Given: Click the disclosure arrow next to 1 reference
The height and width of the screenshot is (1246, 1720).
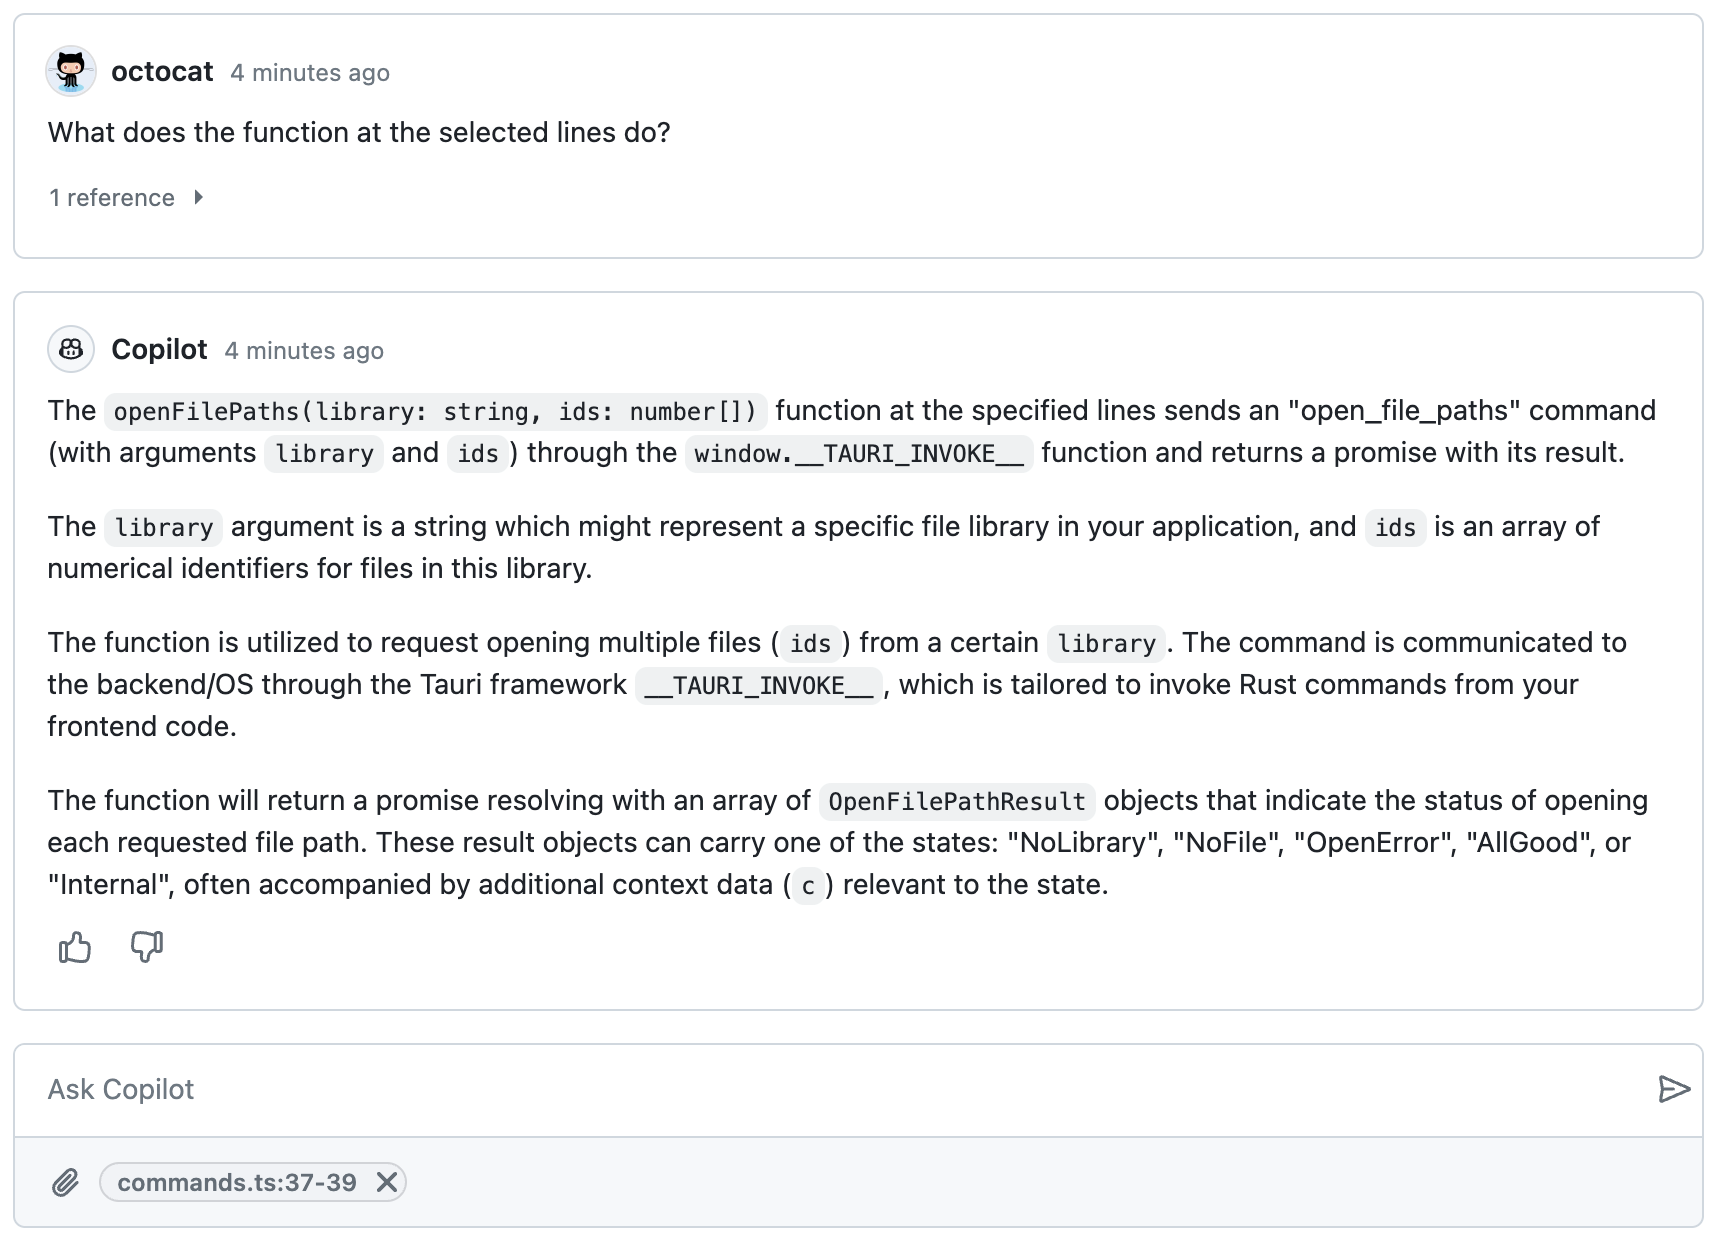Looking at the screenshot, I should pyautogui.click(x=198, y=197).
